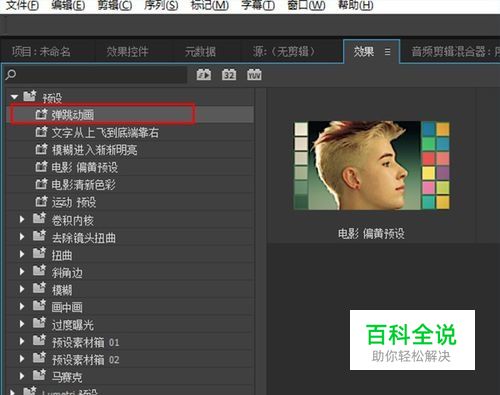500x395 pixels.
Task: Open the 帮助(H) menu
Action: [x=355, y=5]
